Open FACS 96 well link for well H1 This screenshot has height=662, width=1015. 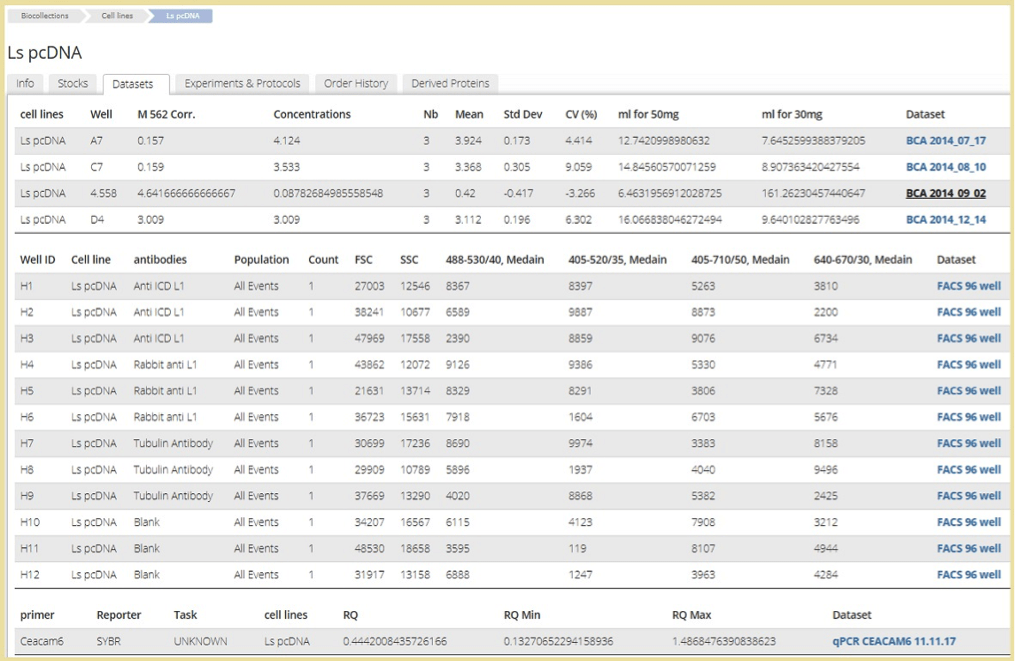968,286
